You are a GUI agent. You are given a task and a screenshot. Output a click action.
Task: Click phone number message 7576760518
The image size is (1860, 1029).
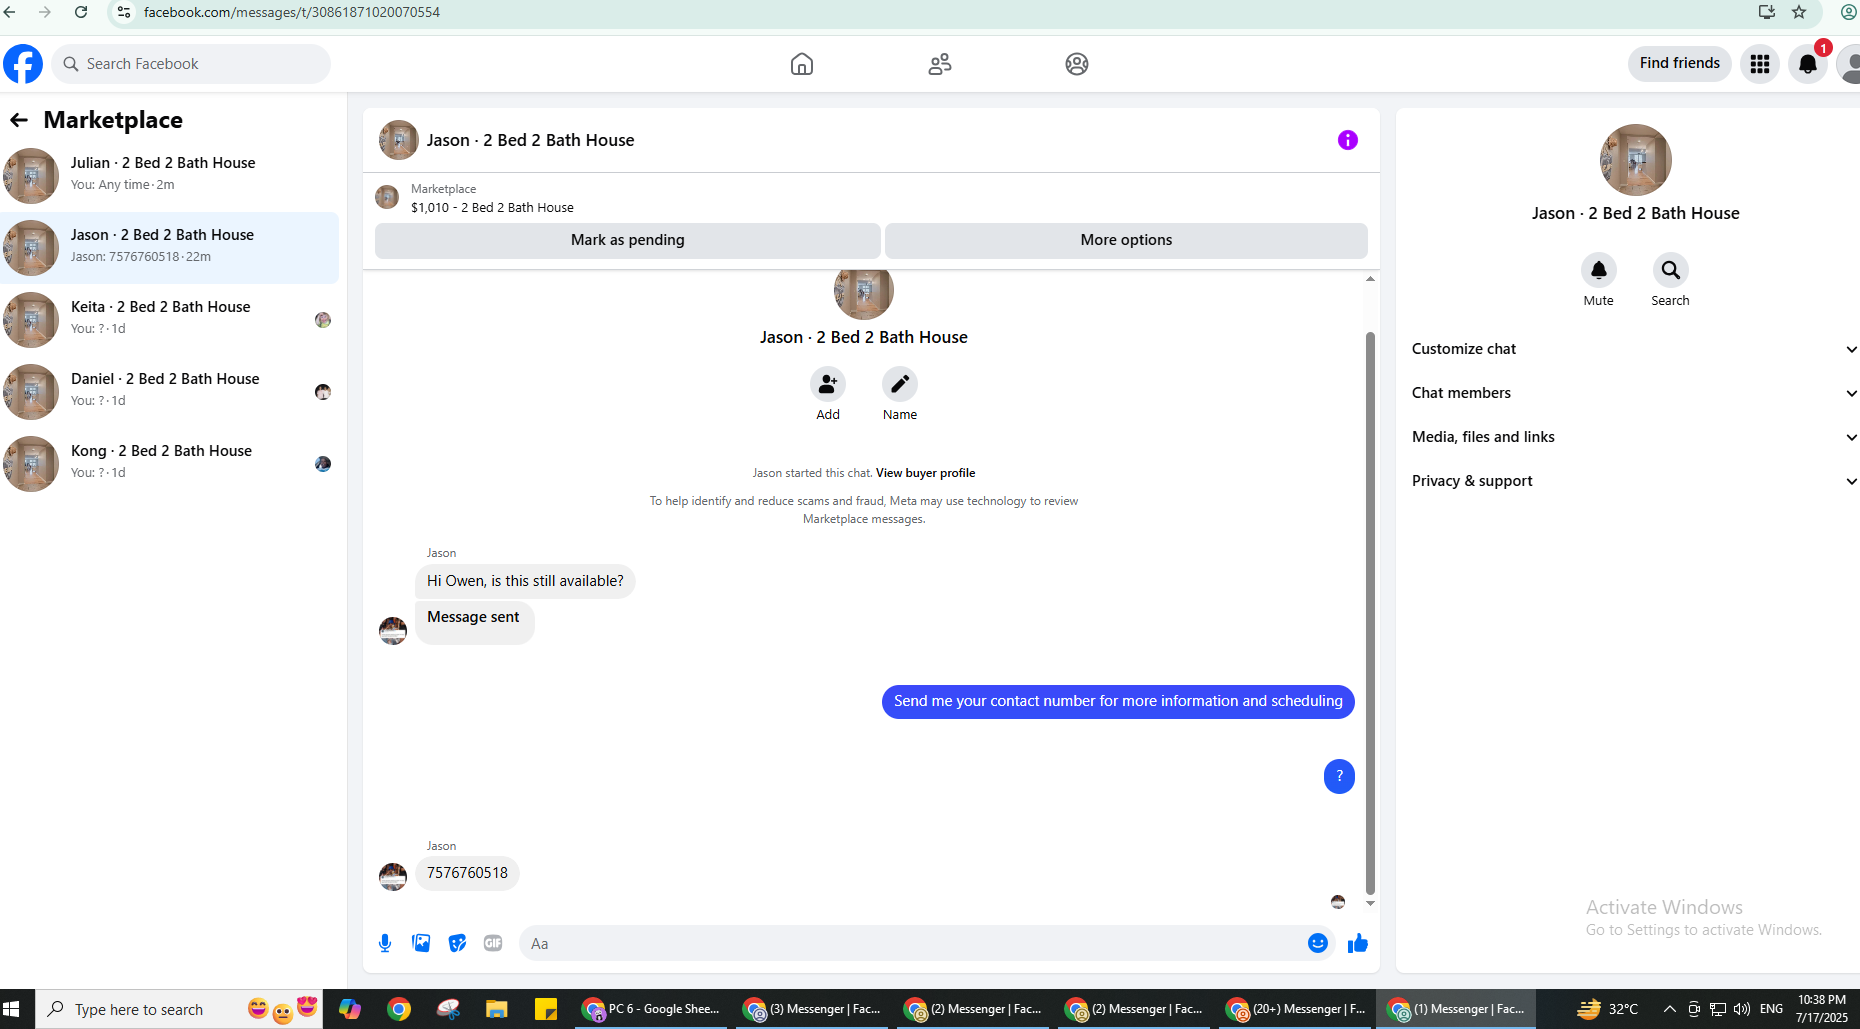click(467, 873)
